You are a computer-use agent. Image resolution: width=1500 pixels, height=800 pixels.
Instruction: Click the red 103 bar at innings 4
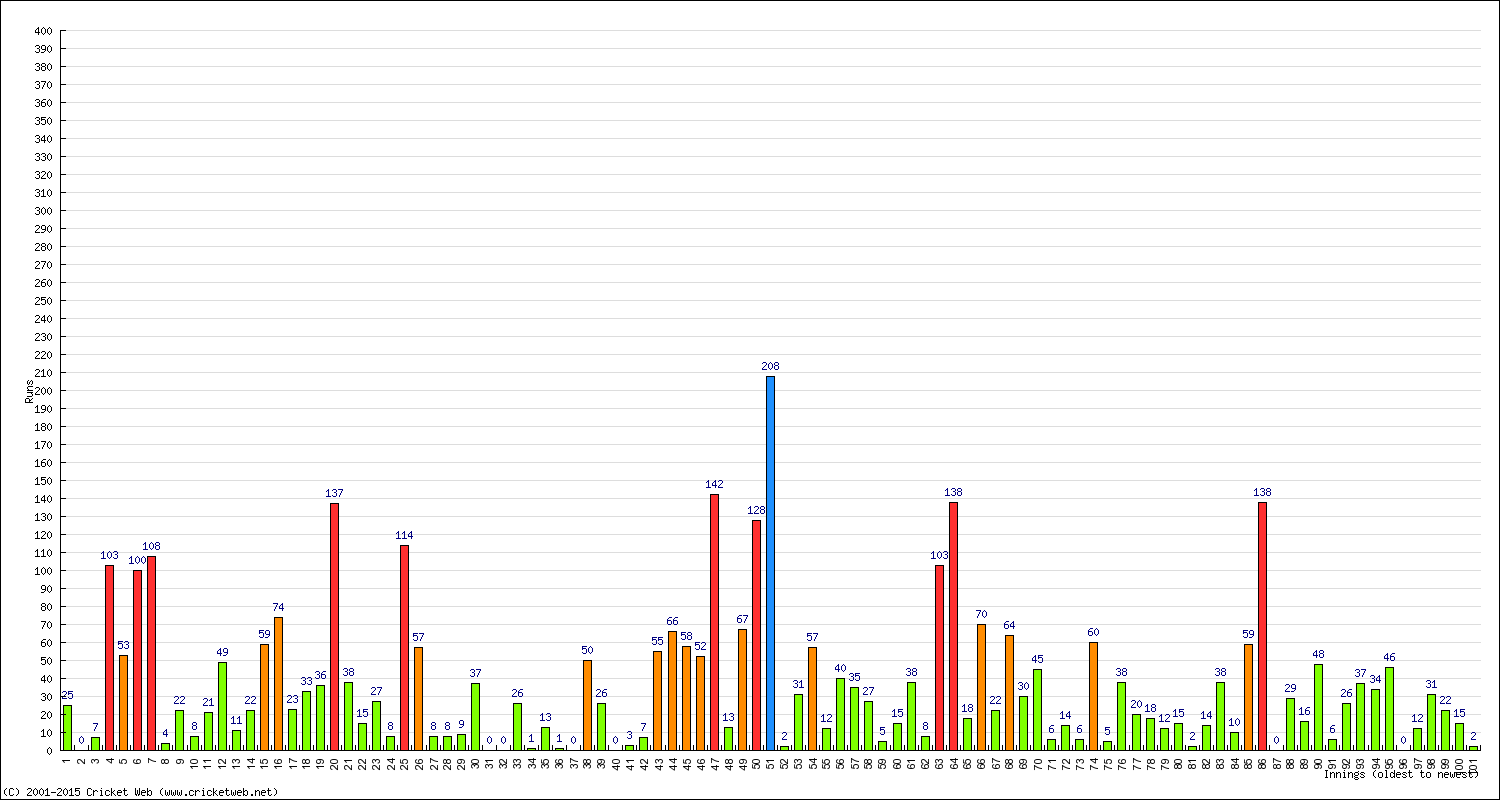[109, 658]
